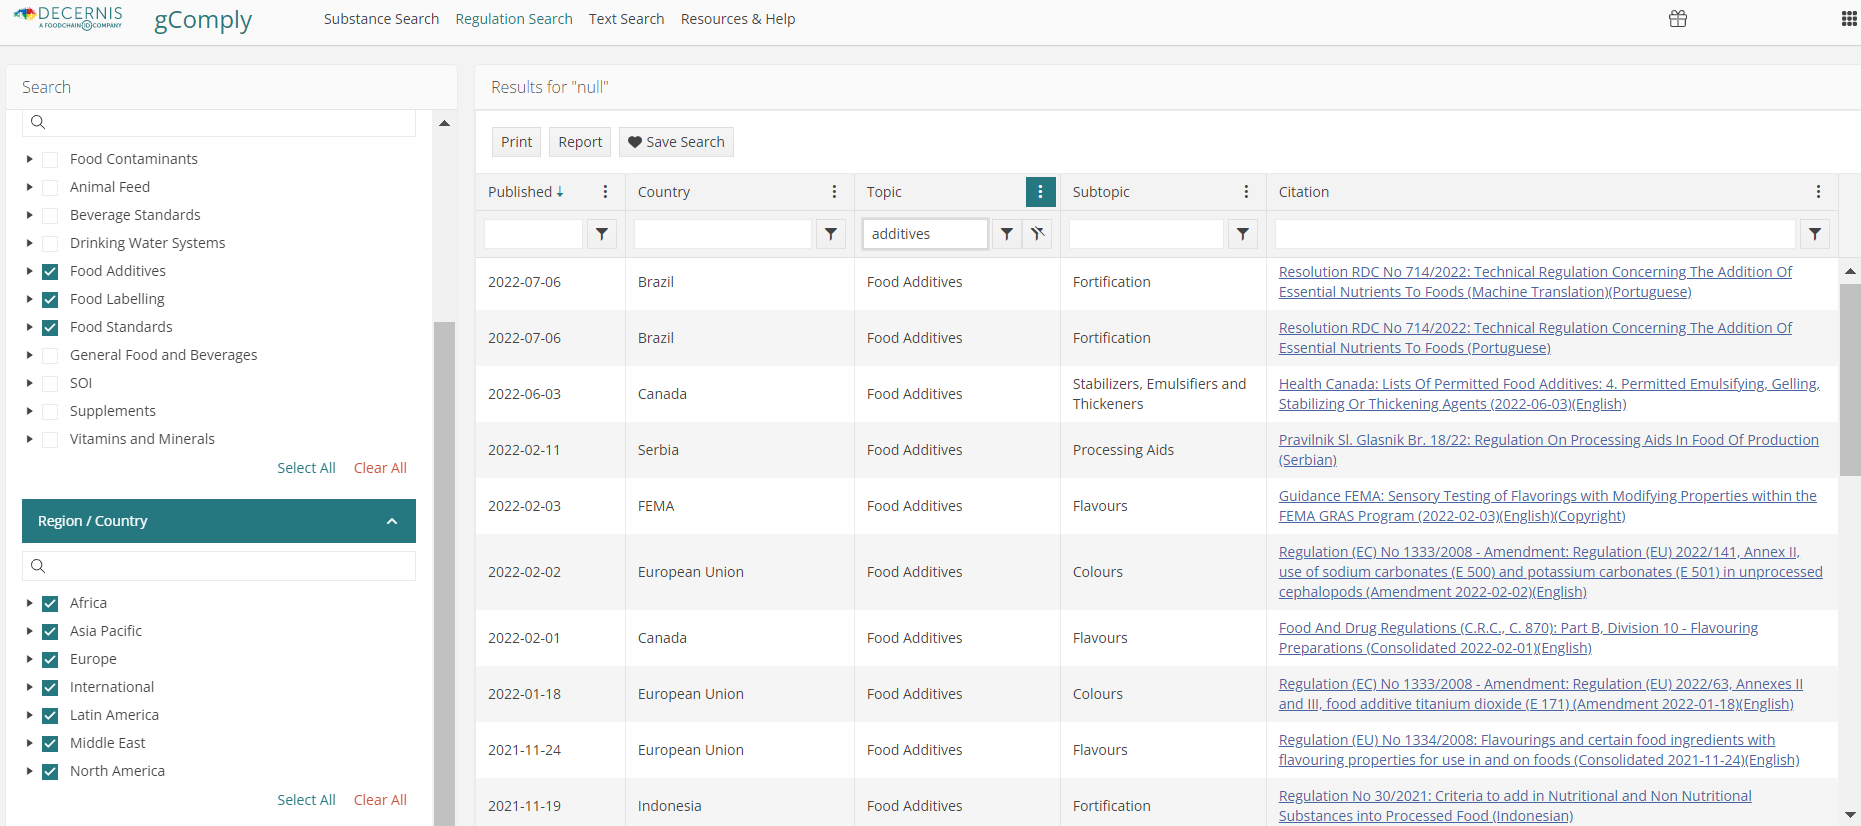The image size is (1861, 826).
Task: Expand the Asia Pacific region node
Action: click(29, 631)
